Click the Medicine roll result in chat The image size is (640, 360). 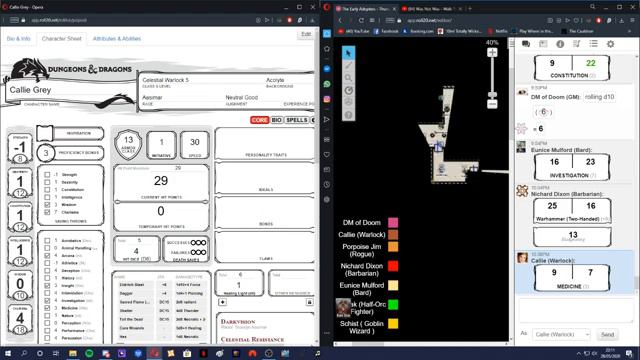point(572,278)
